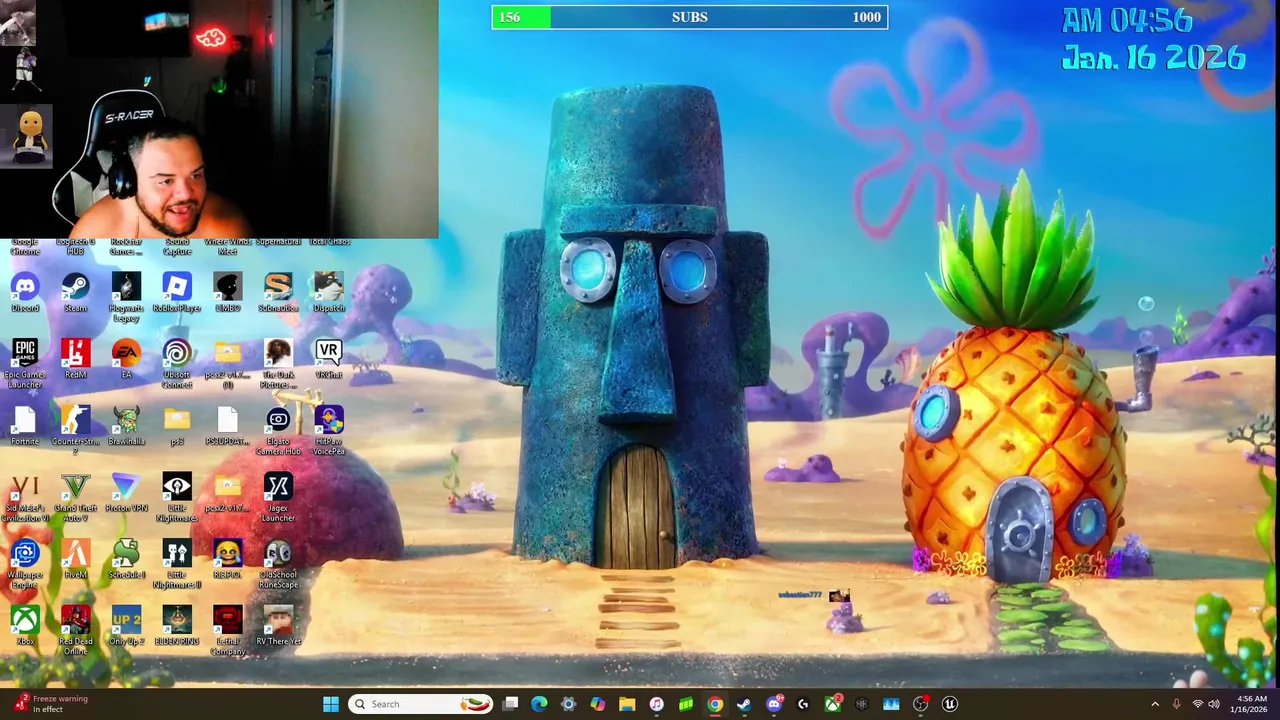Select the HitPaw VoicePea desktop icon
Image resolution: width=1280 pixels, height=720 pixels.
point(329,432)
